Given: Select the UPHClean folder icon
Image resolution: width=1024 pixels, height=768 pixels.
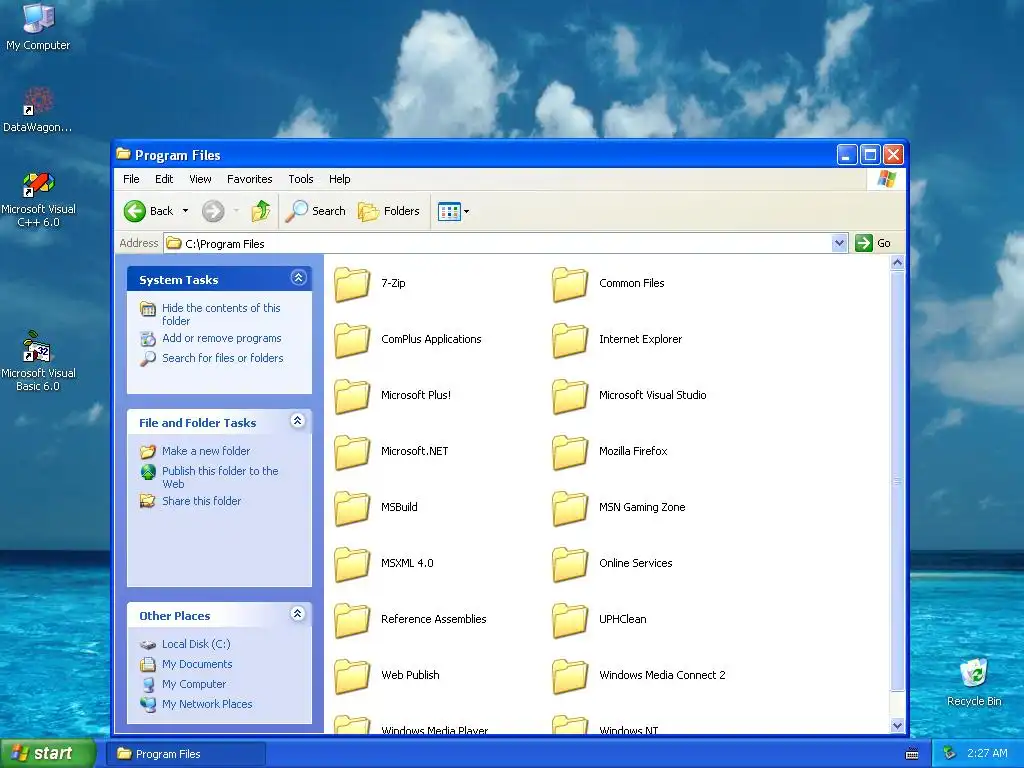Looking at the screenshot, I should [x=570, y=620].
